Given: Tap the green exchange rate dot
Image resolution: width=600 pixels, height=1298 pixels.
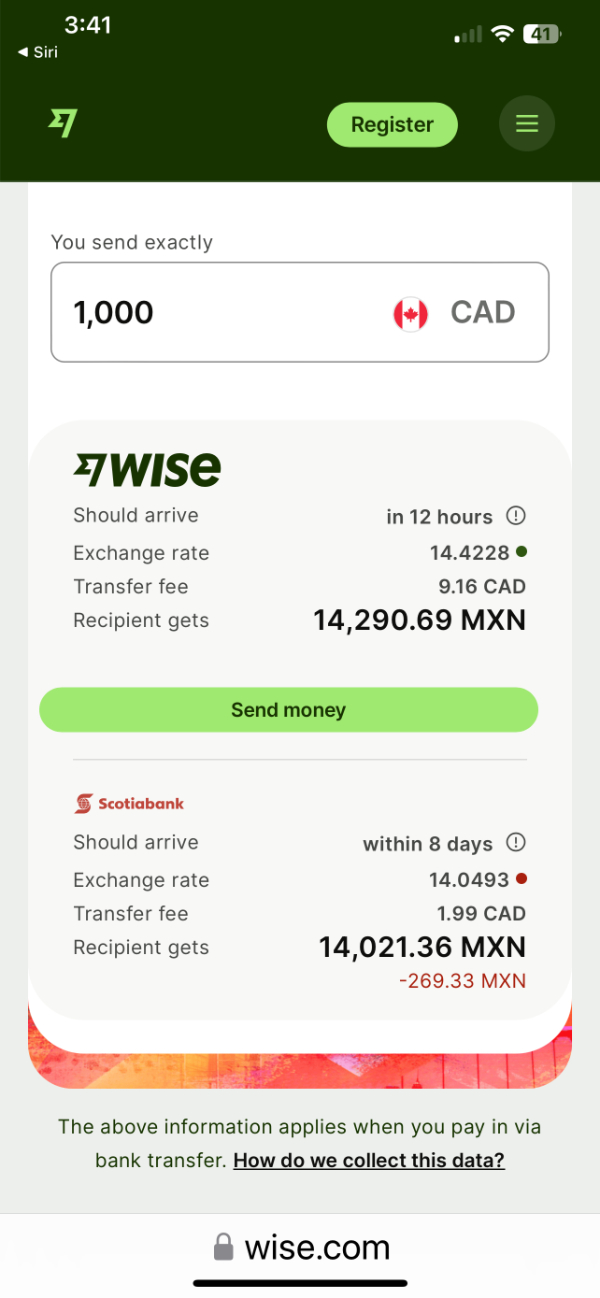Looking at the screenshot, I should (521, 551).
